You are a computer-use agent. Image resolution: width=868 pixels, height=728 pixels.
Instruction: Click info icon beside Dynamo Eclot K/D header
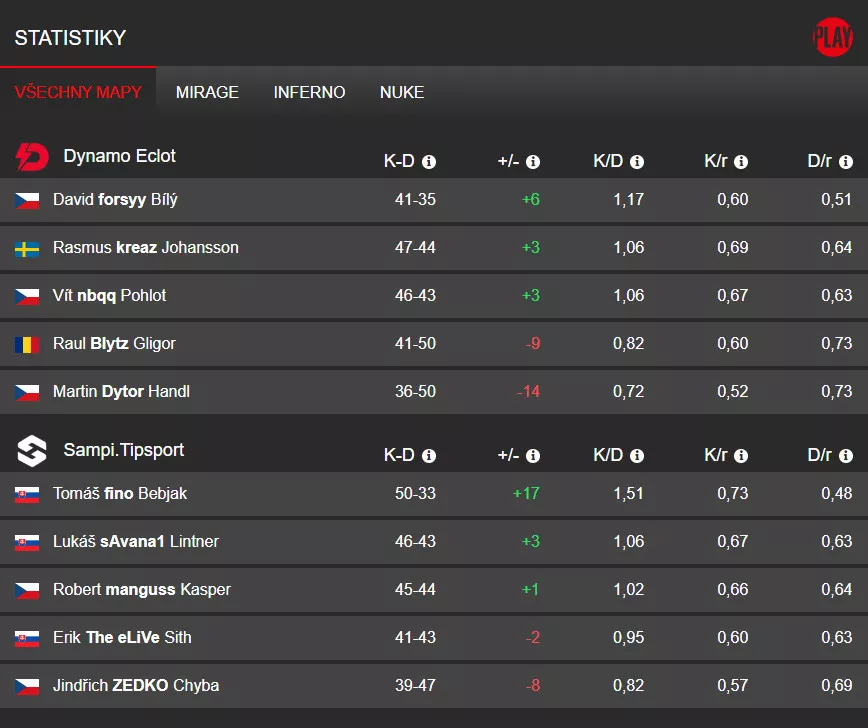[x=637, y=162]
